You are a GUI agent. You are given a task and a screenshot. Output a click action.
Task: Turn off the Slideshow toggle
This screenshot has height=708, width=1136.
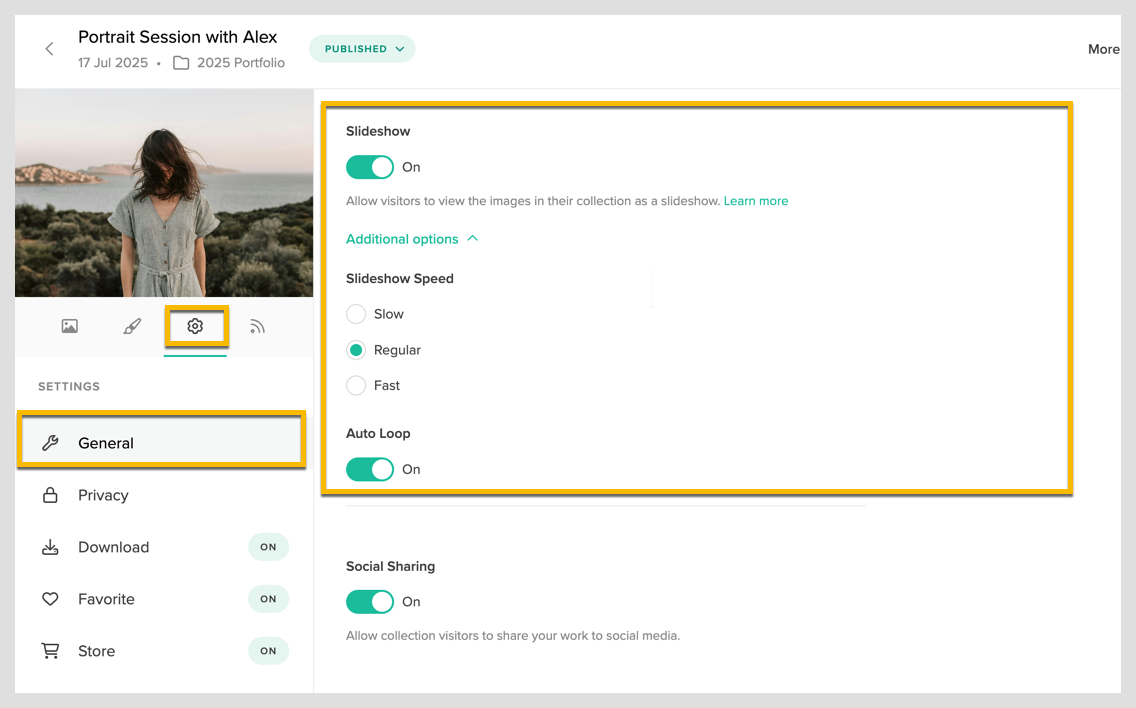tap(370, 167)
